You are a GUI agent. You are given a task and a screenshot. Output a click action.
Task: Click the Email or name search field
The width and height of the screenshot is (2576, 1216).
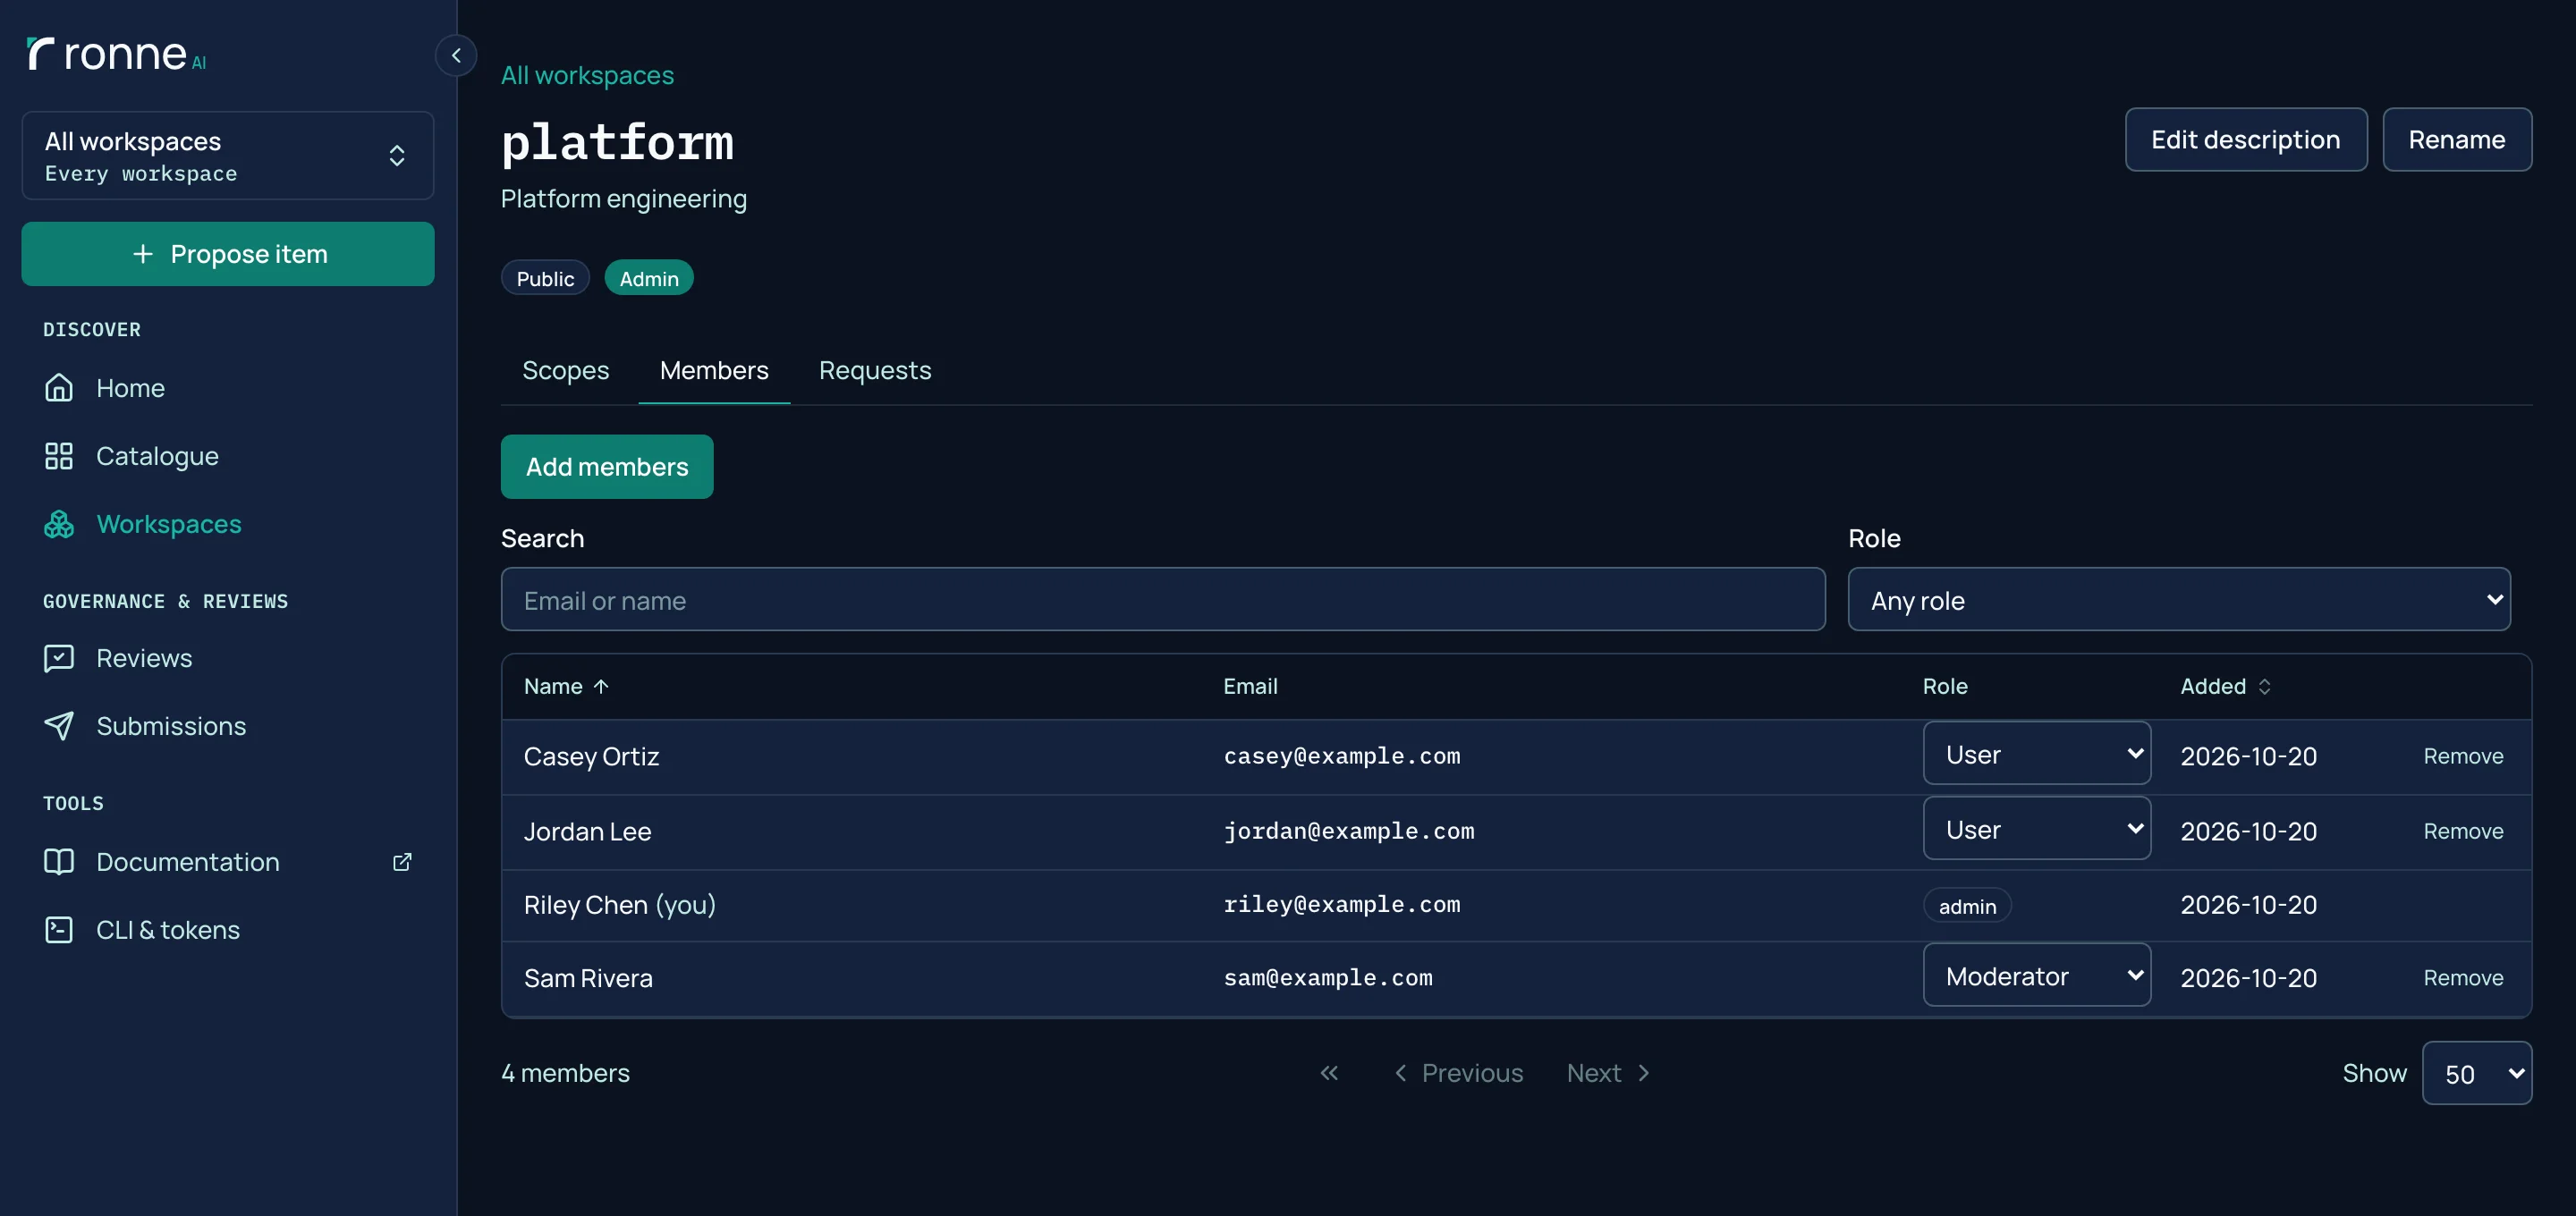coord(1163,599)
